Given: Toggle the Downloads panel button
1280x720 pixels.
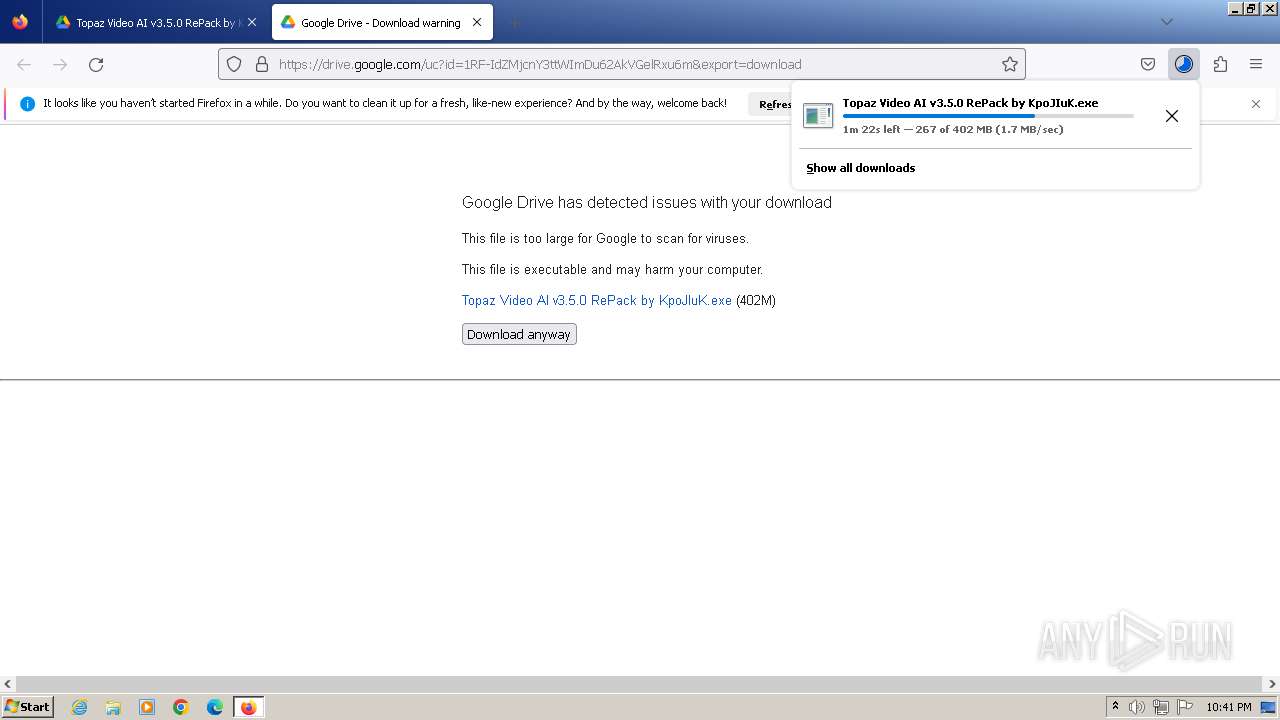Looking at the screenshot, I should point(1184,64).
